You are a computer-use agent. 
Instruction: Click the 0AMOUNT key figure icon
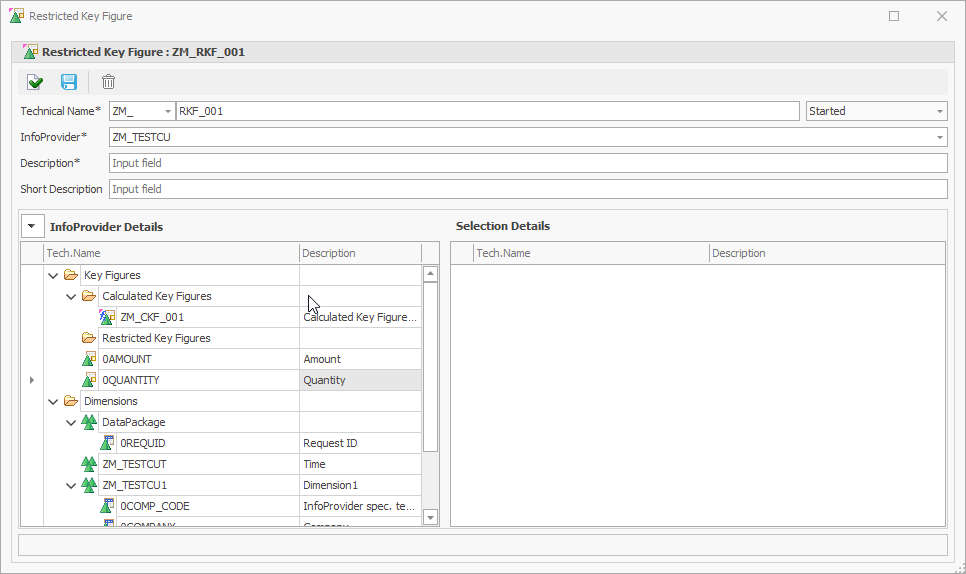(x=89, y=359)
